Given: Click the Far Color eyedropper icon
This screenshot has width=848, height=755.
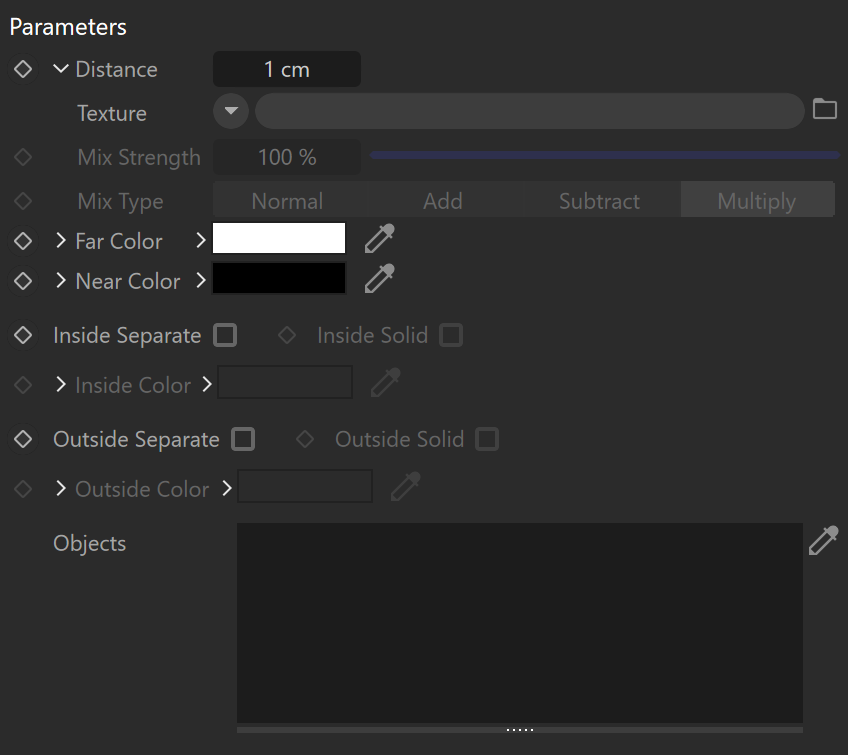Looking at the screenshot, I should [380, 239].
